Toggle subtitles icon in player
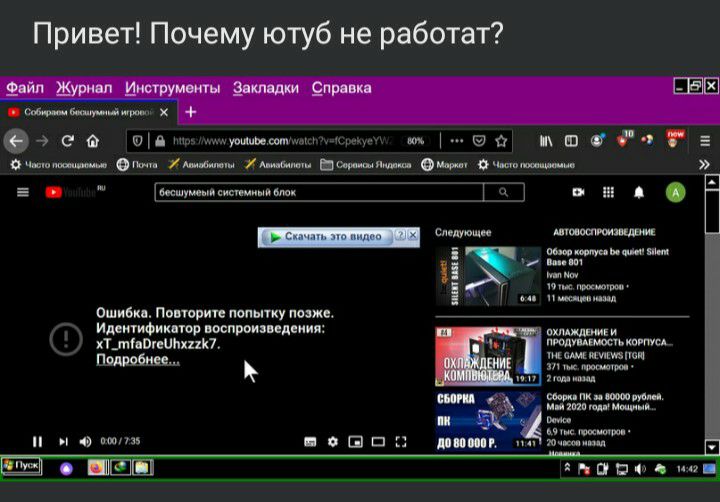The height and width of the screenshot is (502, 720). (x=310, y=442)
